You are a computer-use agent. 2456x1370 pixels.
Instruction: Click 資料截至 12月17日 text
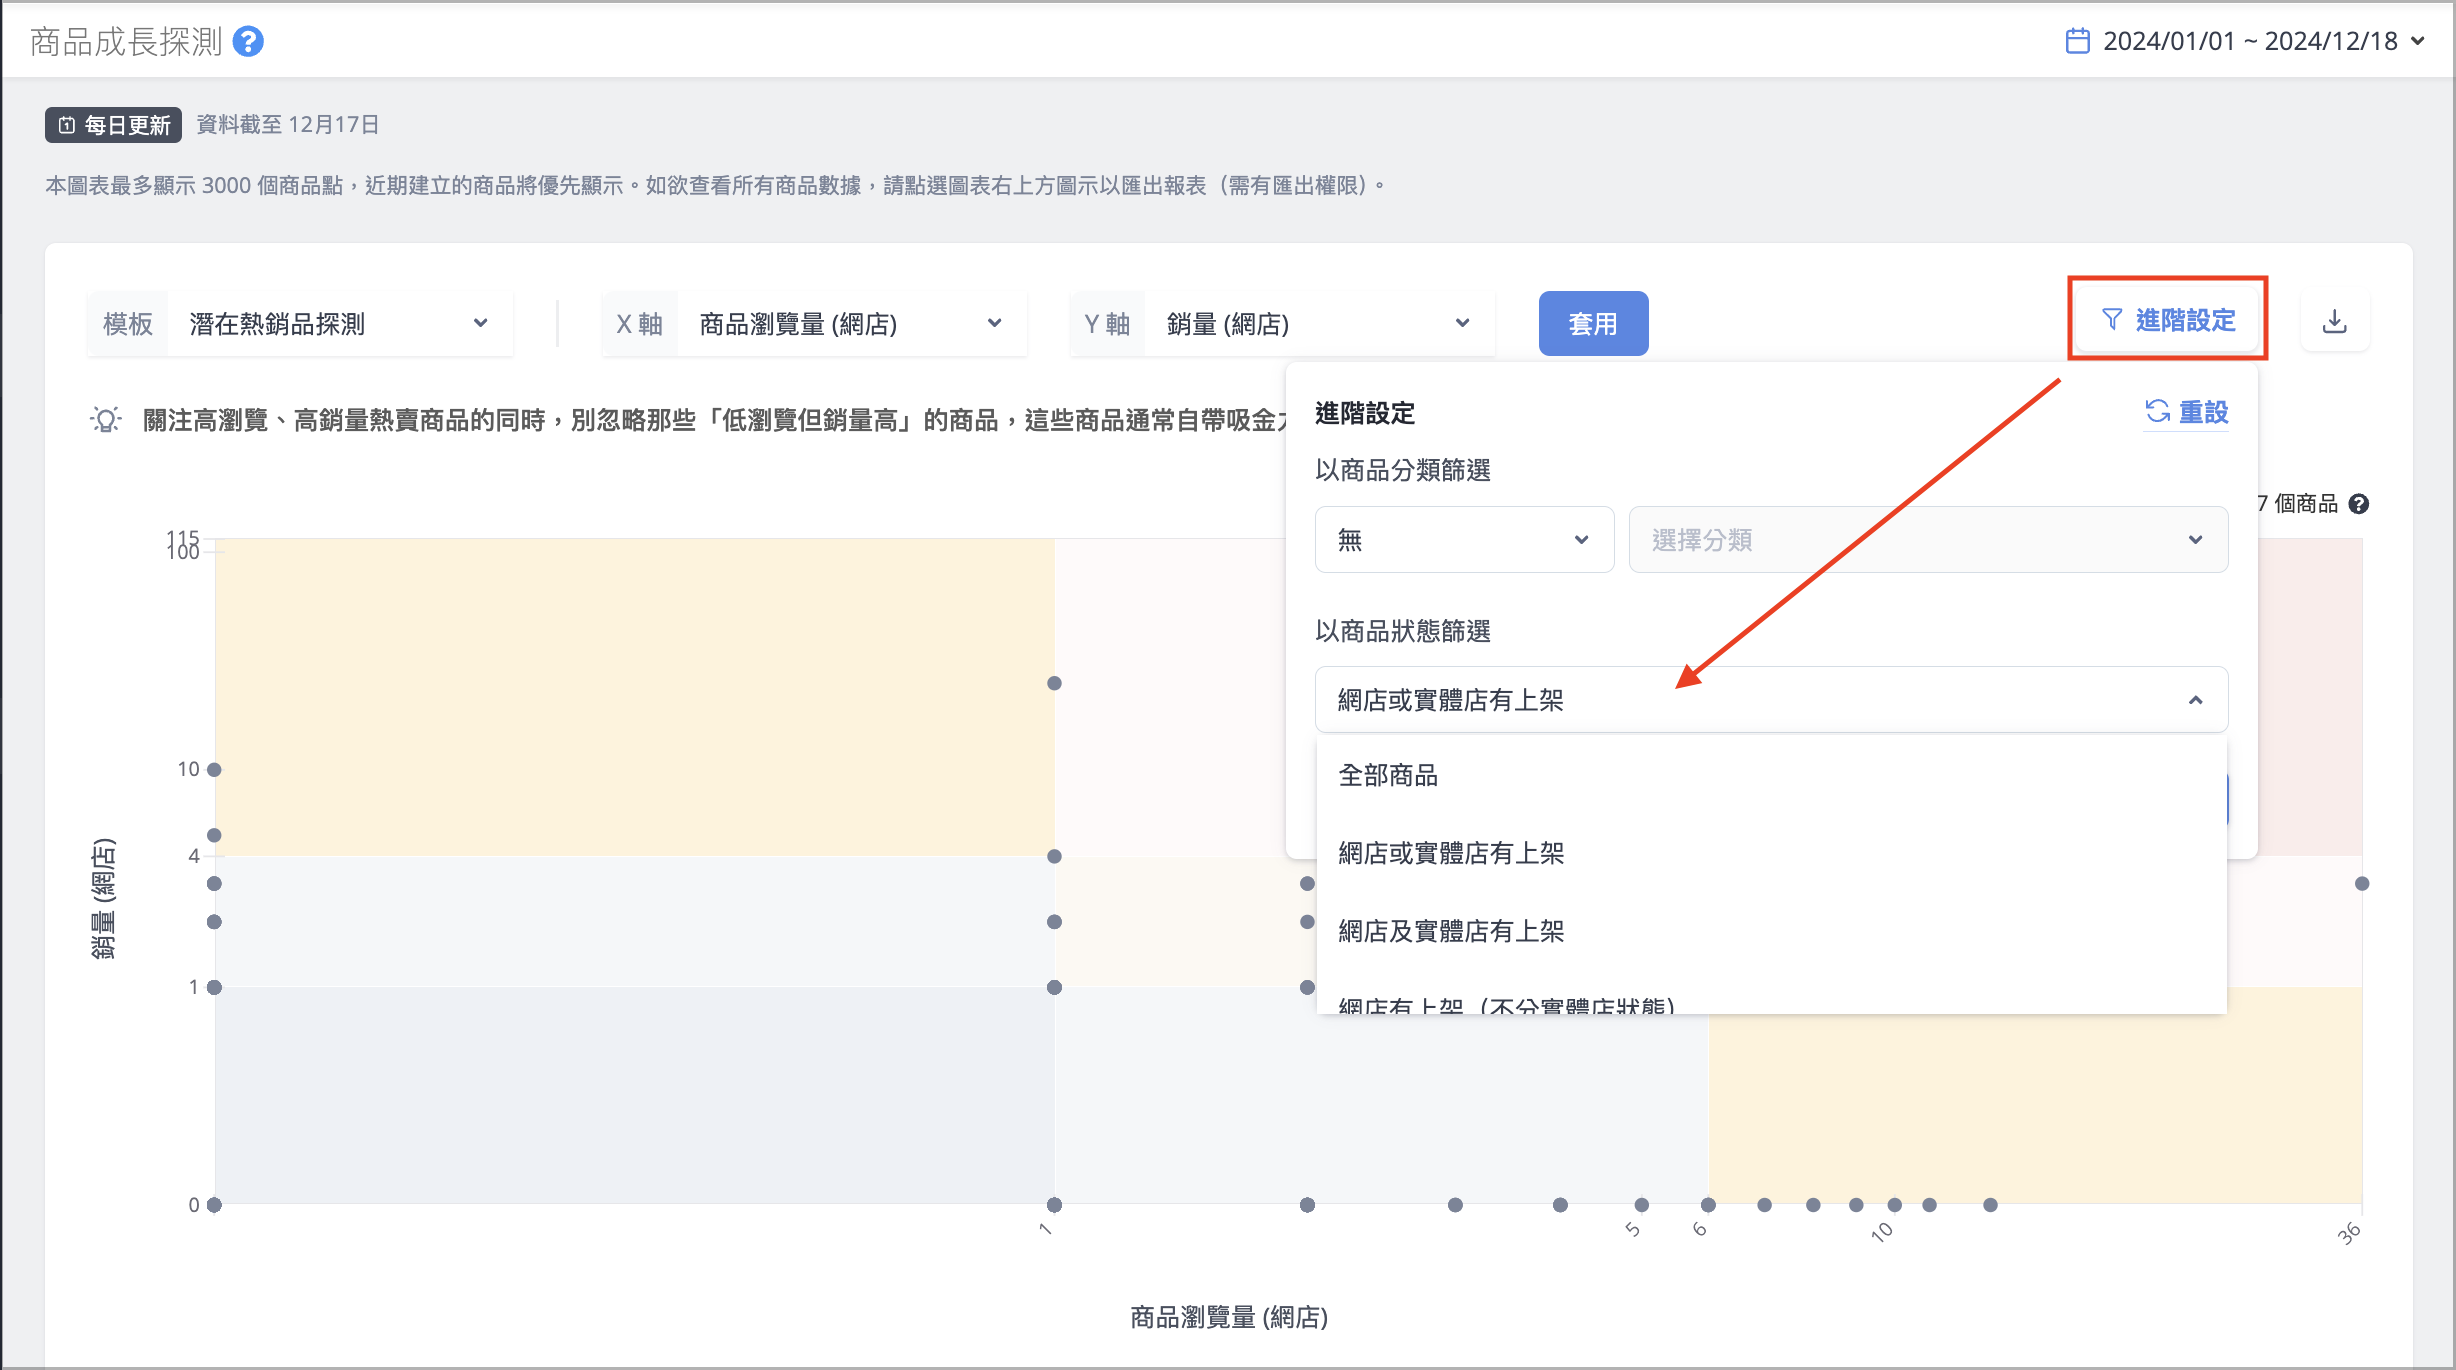pyautogui.click(x=288, y=125)
